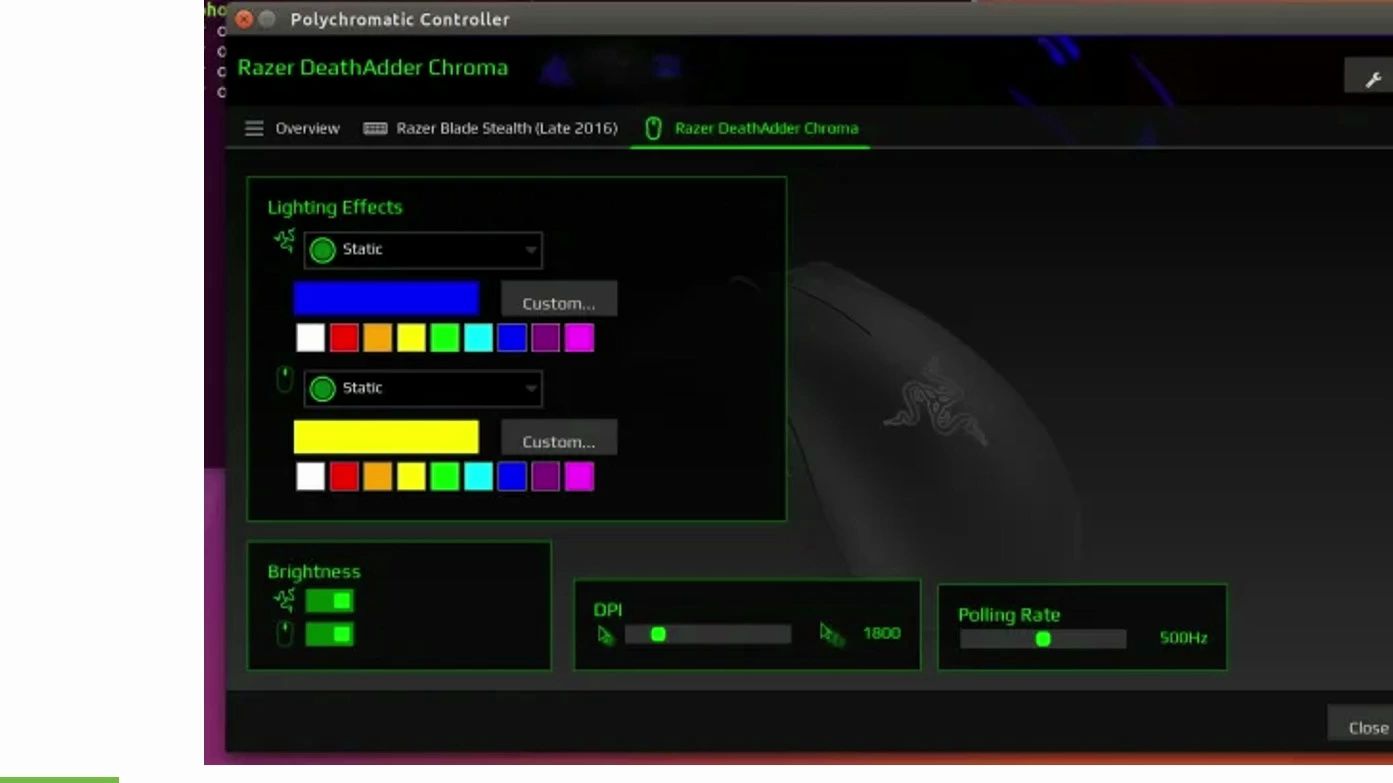This screenshot has height=783, width=1393.
Task: Click Custom... button for logo color
Action: coord(559,299)
